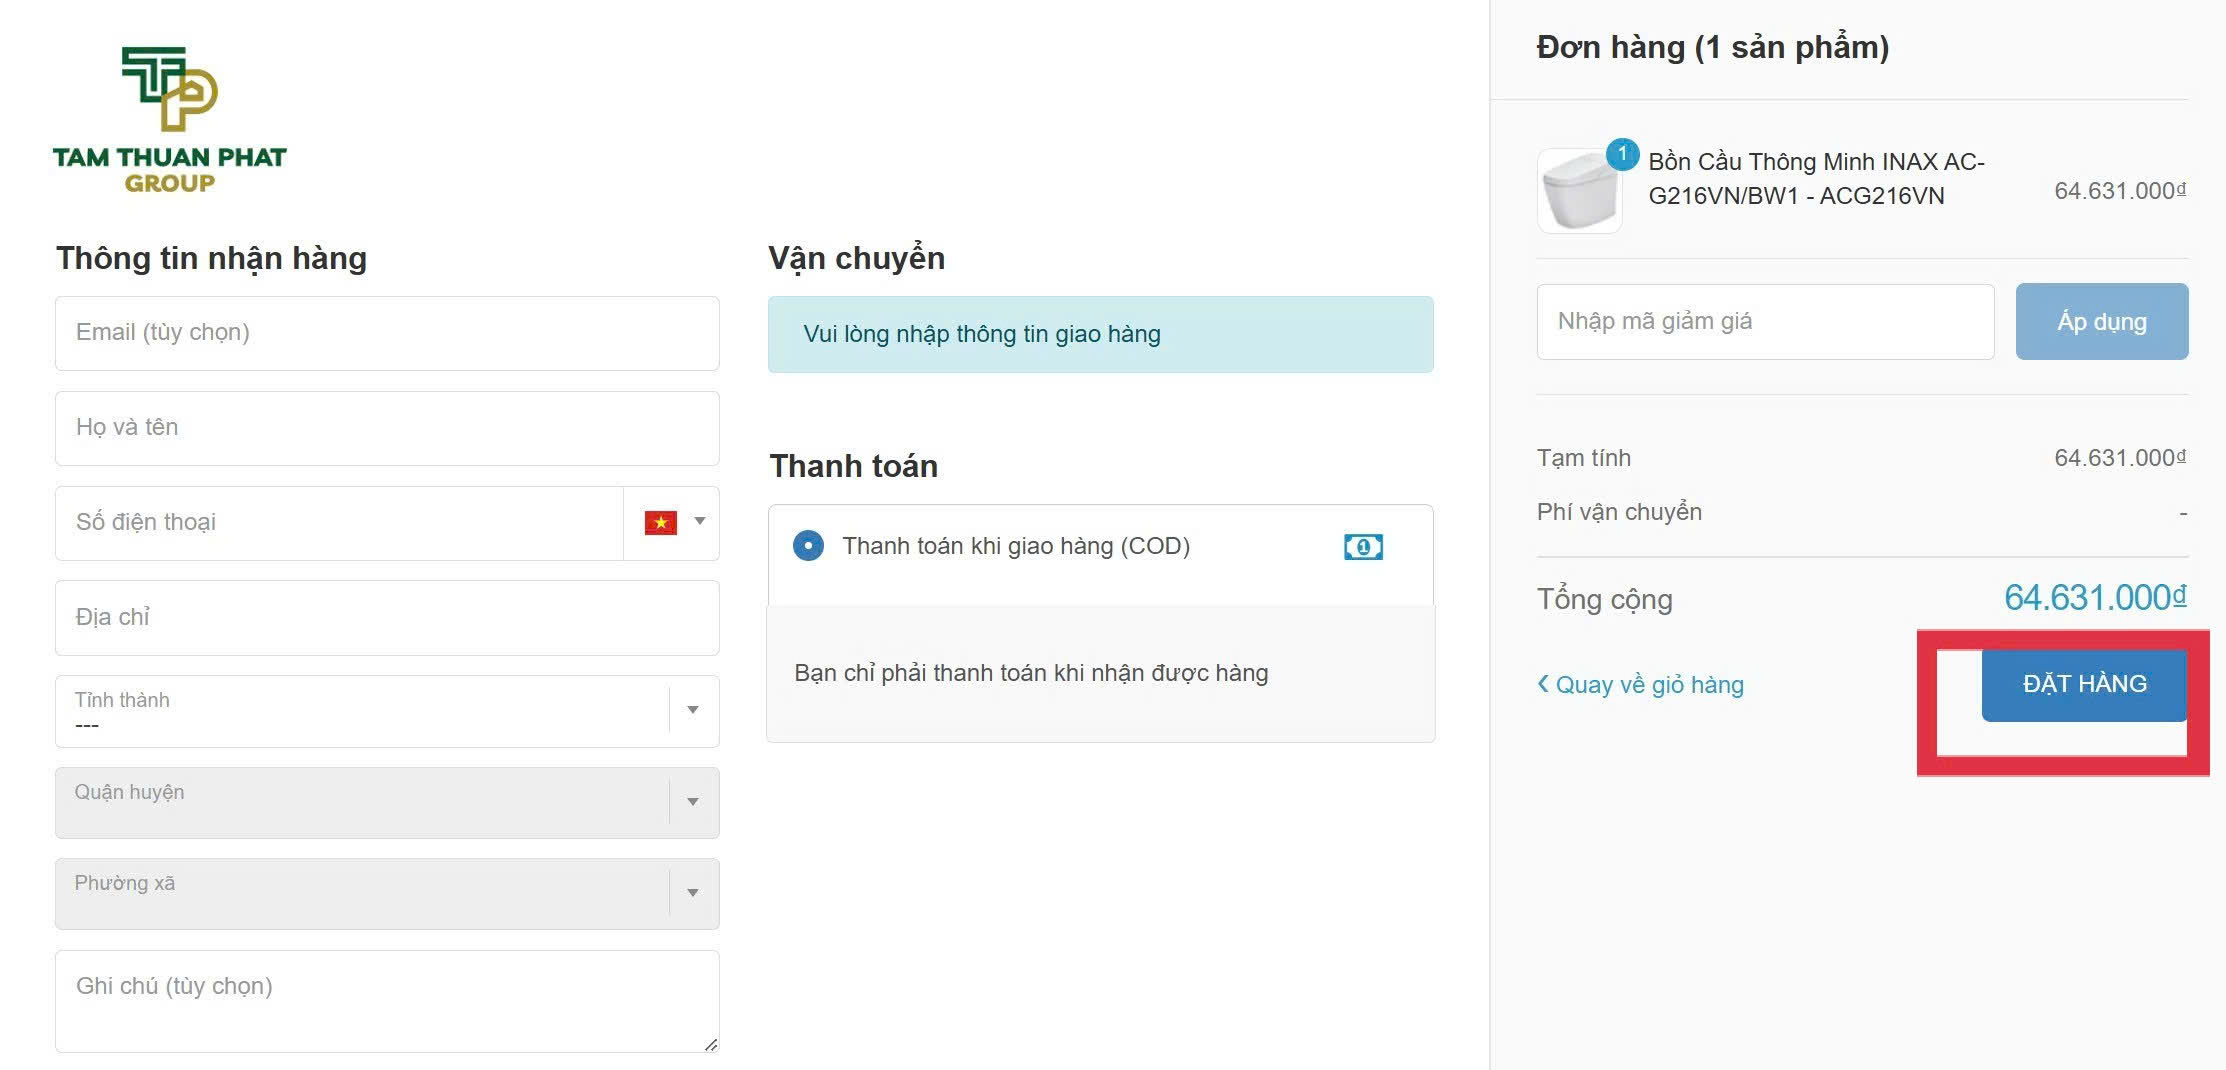Click the Nhập mã giảm giá field
The height and width of the screenshot is (1070, 2226).
[x=1765, y=322]
